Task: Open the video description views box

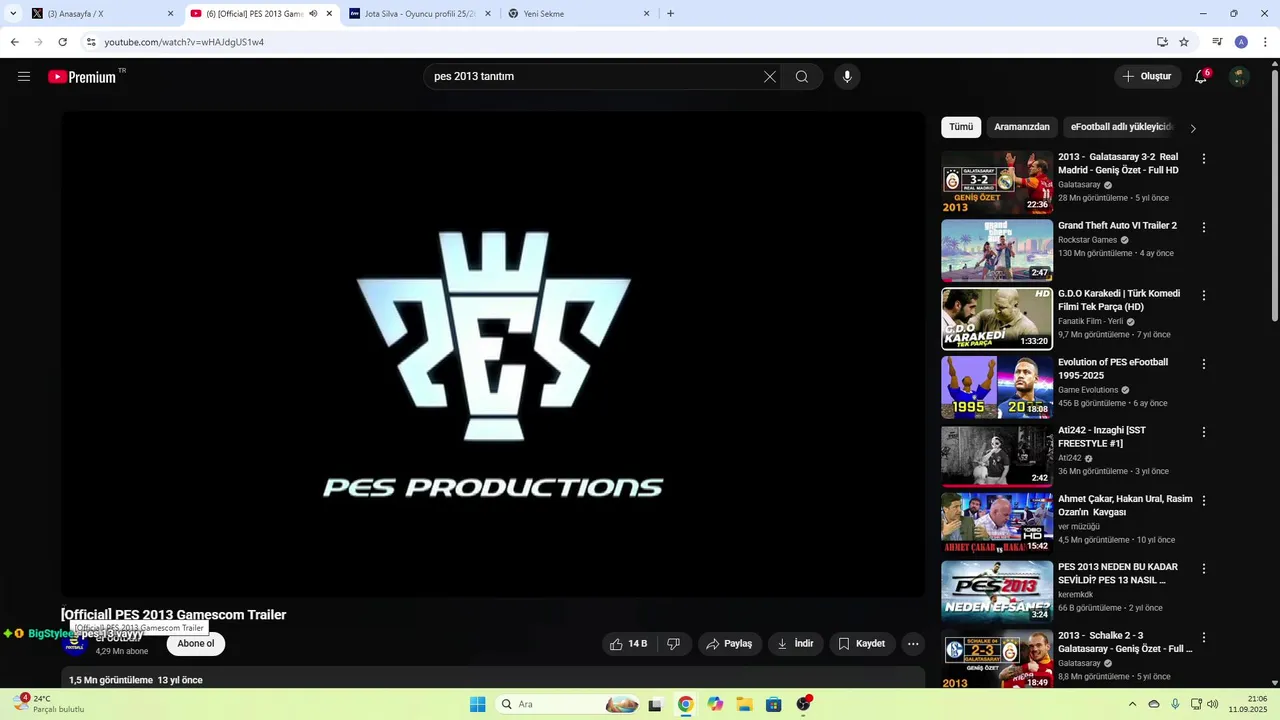Action: tap(493, 679)
